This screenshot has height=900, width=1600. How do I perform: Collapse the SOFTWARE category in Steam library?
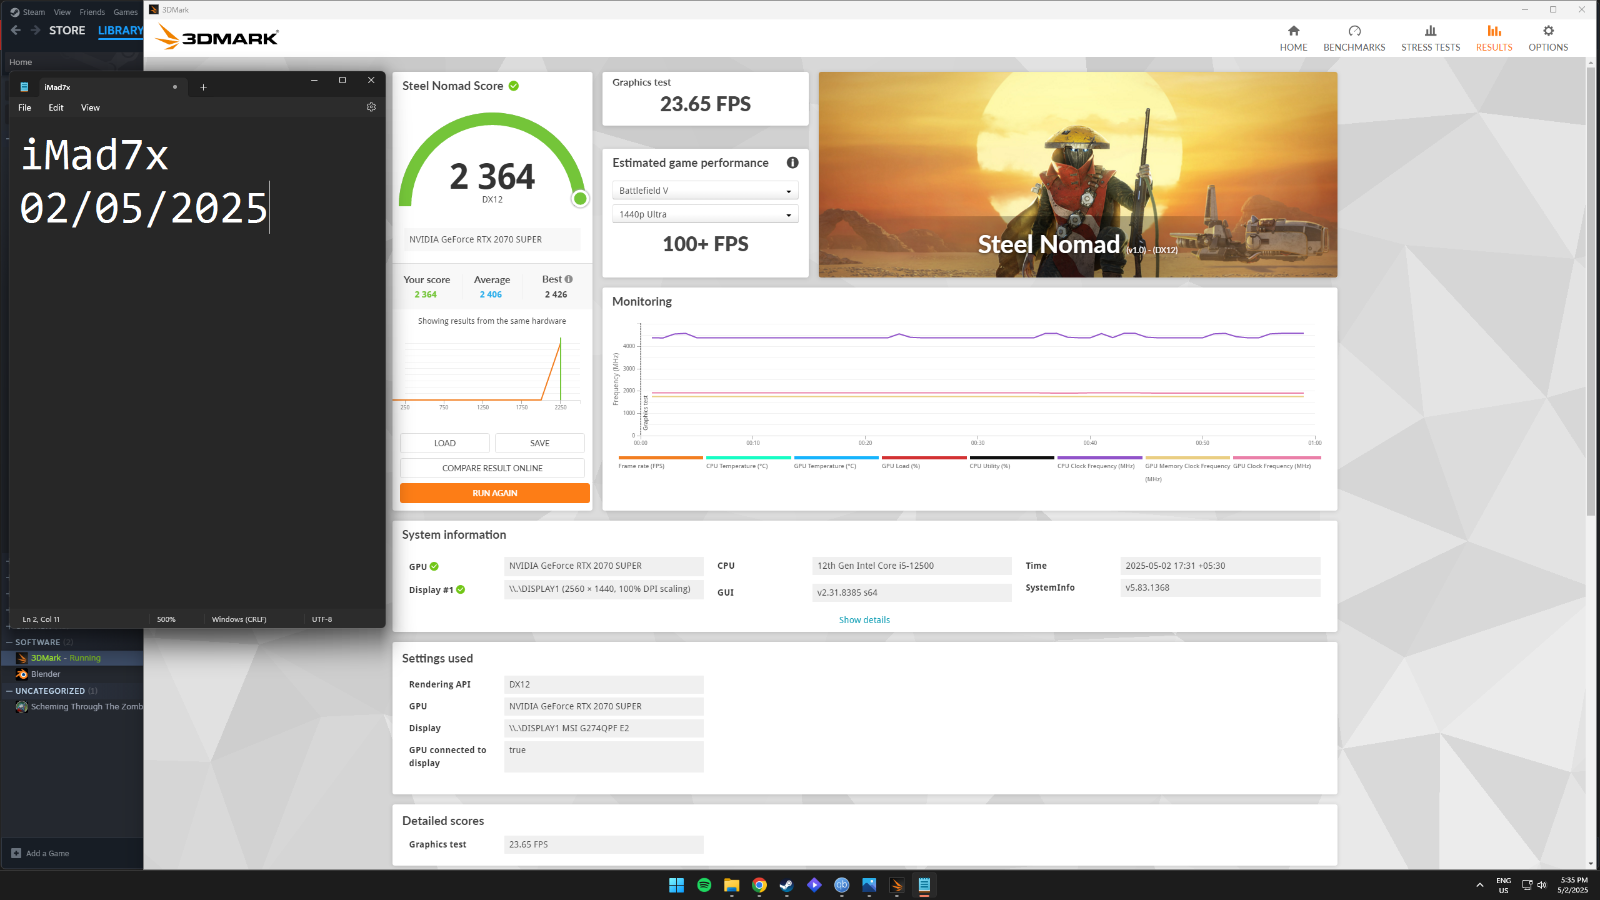pyautogui.click(x=9, y=642)
